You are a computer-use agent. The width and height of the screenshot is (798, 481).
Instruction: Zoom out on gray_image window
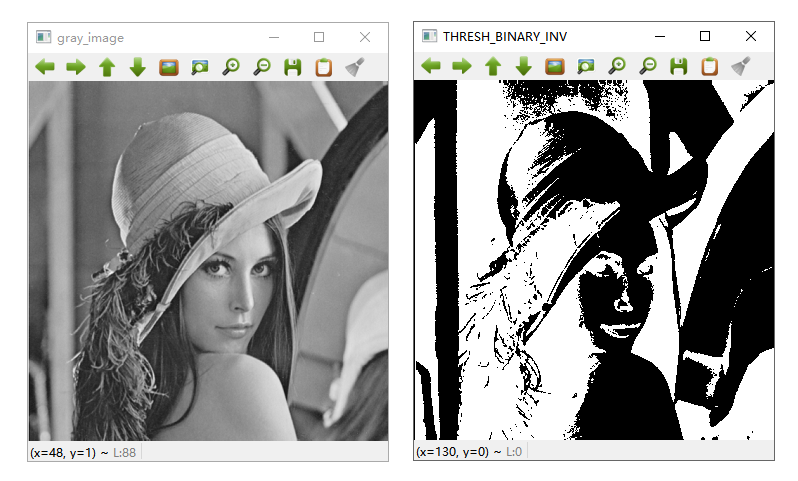(x=262, y=67)
